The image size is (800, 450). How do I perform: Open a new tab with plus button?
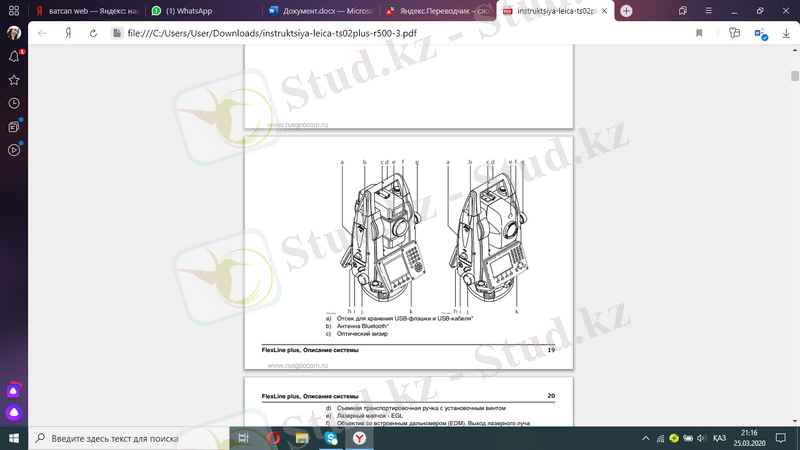[626, 11]
